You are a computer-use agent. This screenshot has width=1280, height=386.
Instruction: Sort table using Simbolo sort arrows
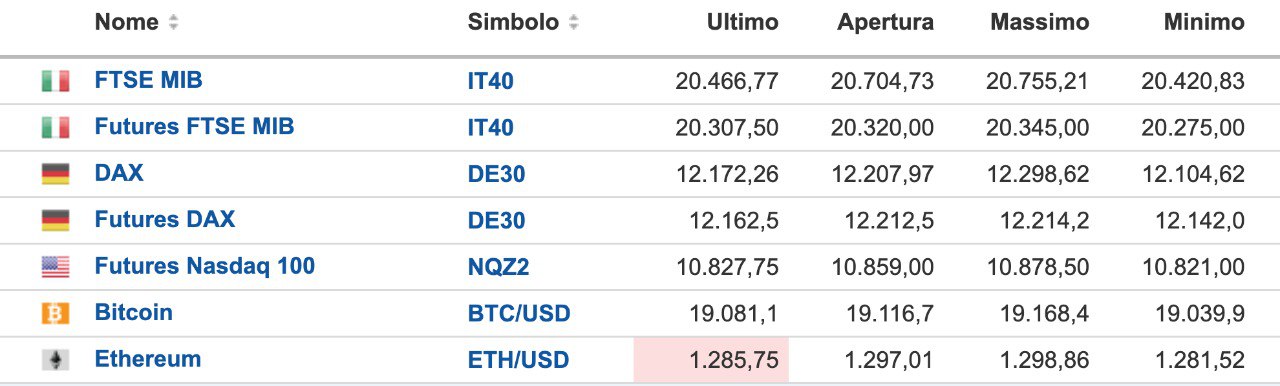tap(573, 23)
